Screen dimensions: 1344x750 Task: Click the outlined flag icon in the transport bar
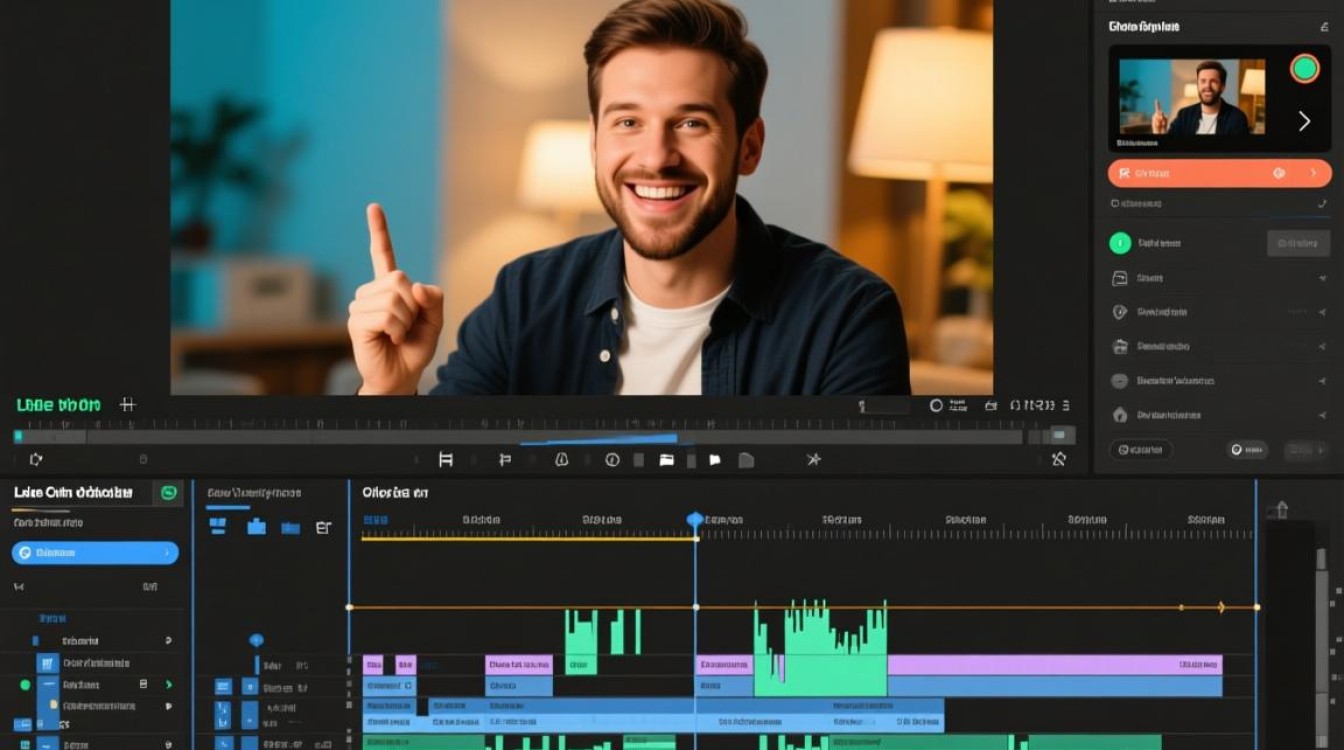(505, 459)
